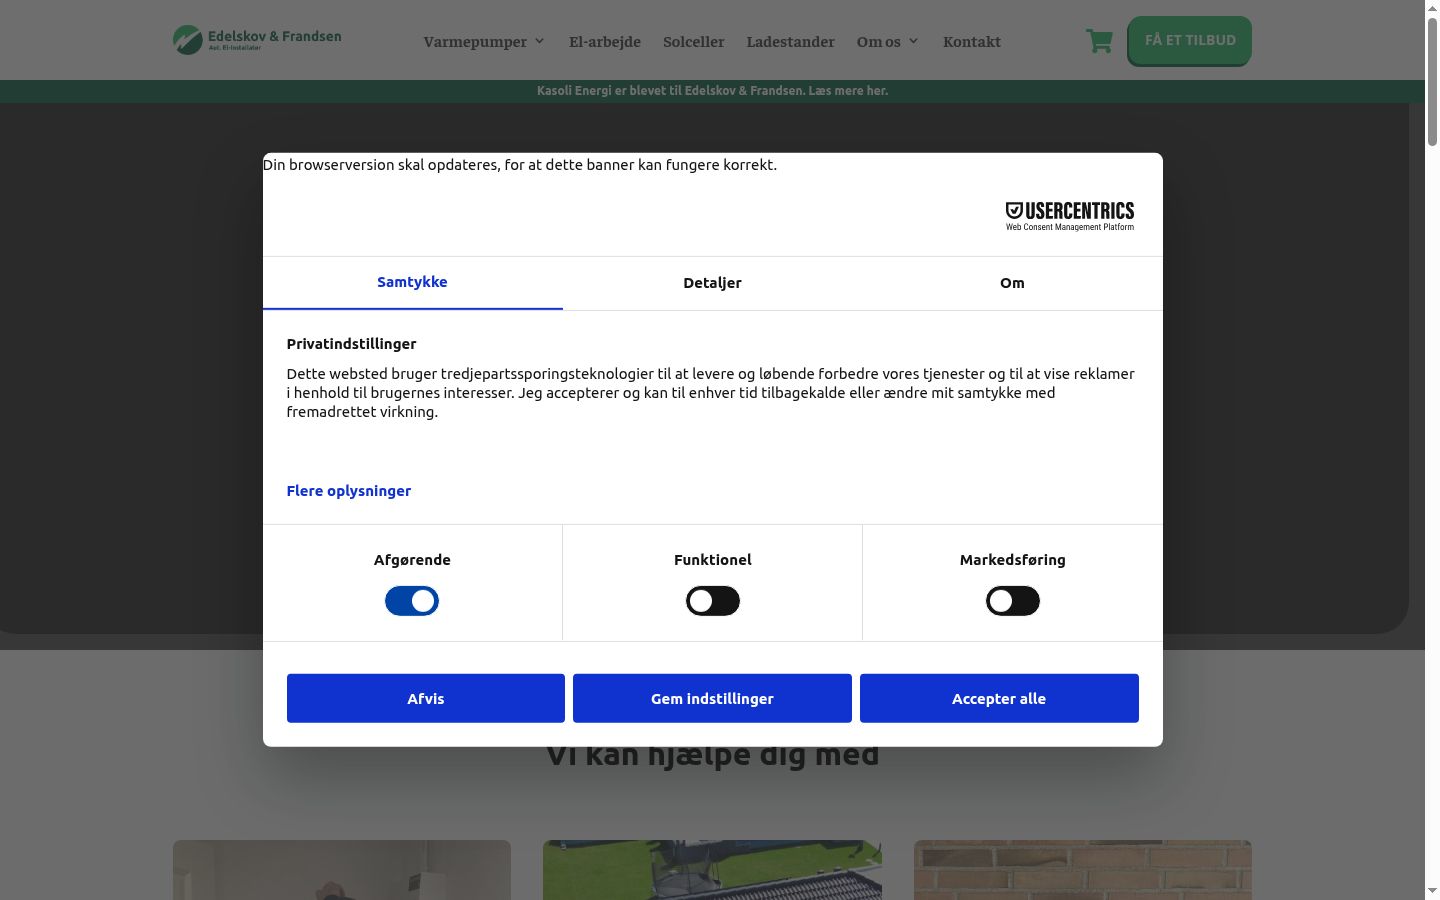Open the Ladestander menu item
Image resolution: width=1440 pixels, height=900 pixels.
(x=790, y=41)
